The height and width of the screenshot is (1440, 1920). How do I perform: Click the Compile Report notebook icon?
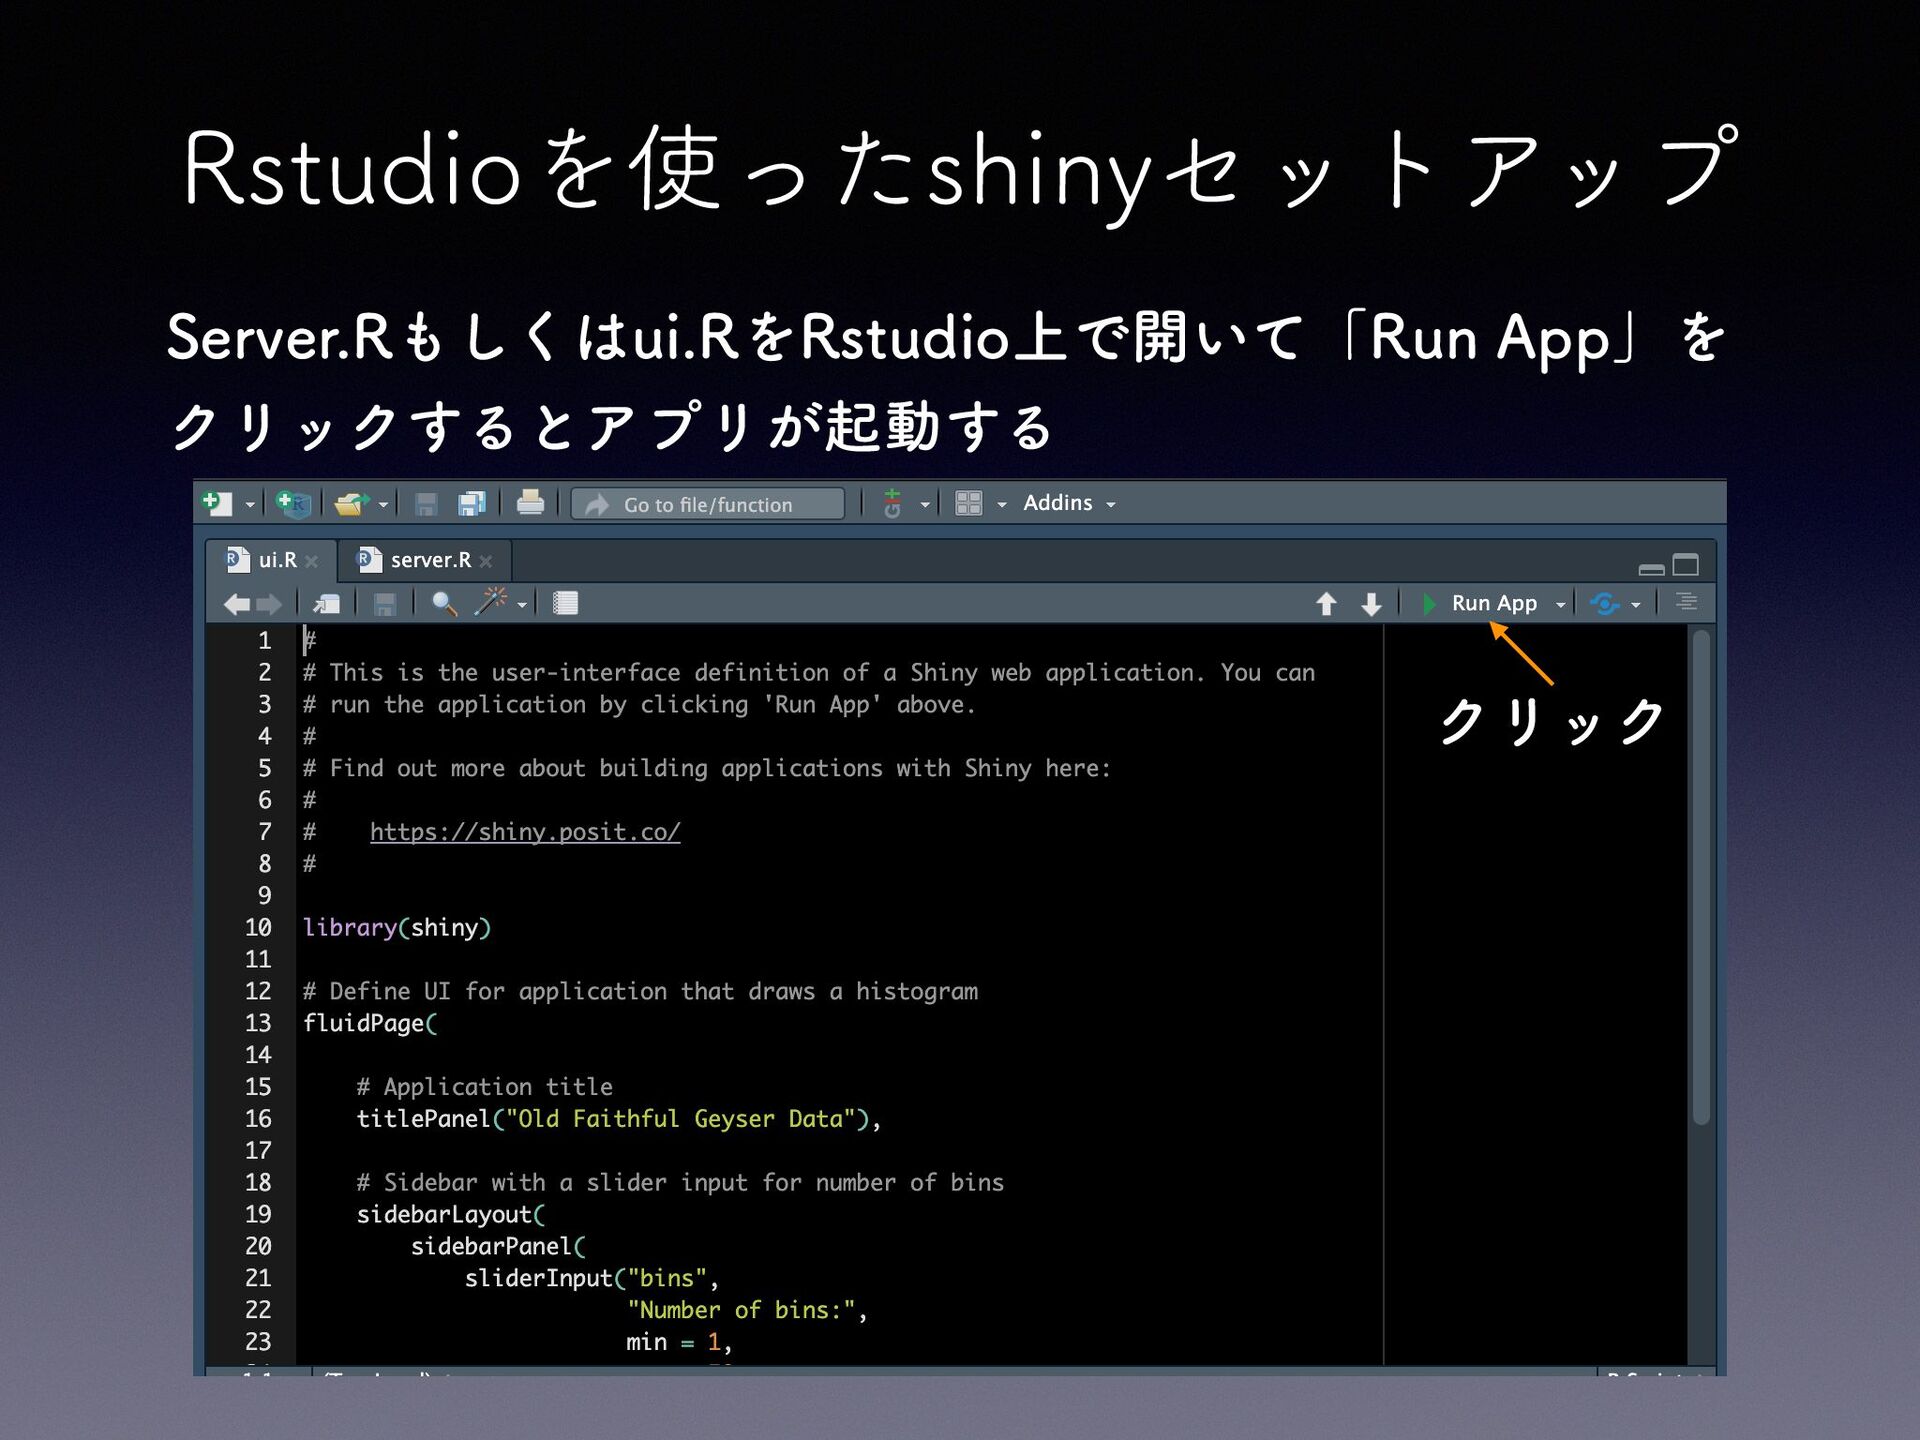566,603
